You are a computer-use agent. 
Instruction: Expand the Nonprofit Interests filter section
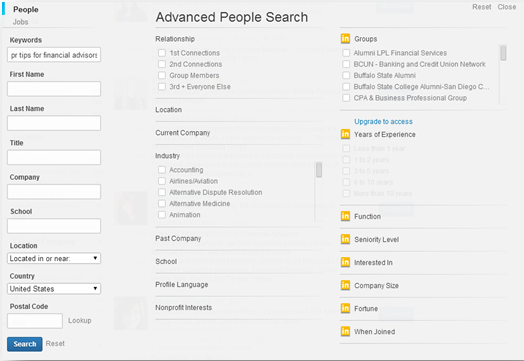(183, 308)
